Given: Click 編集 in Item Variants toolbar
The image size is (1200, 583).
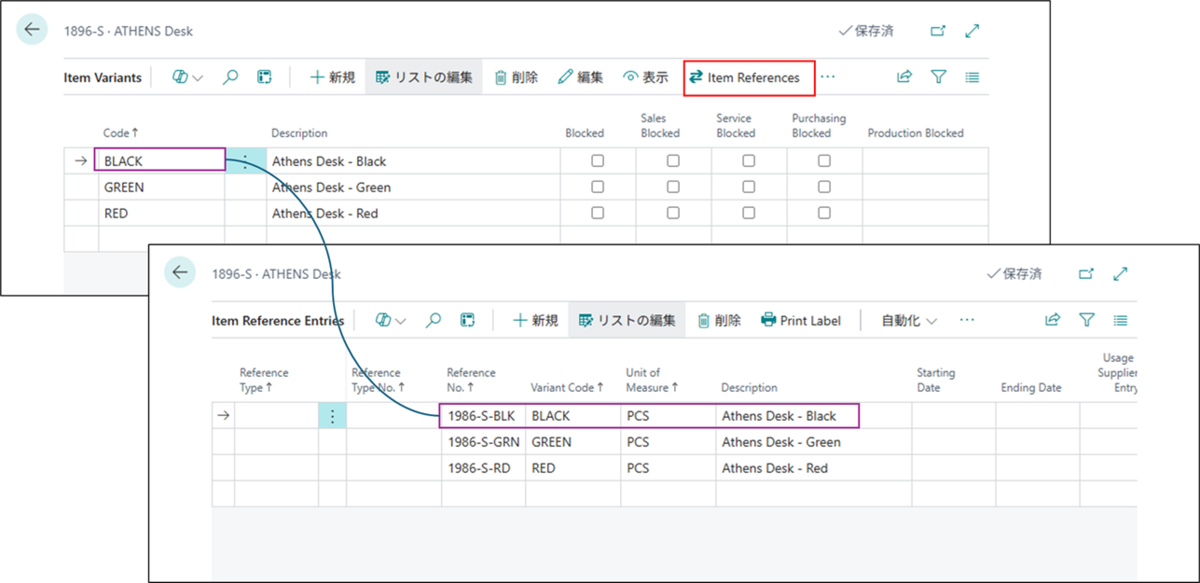Looking at the screenshot, I should click(x=581, y=77).
